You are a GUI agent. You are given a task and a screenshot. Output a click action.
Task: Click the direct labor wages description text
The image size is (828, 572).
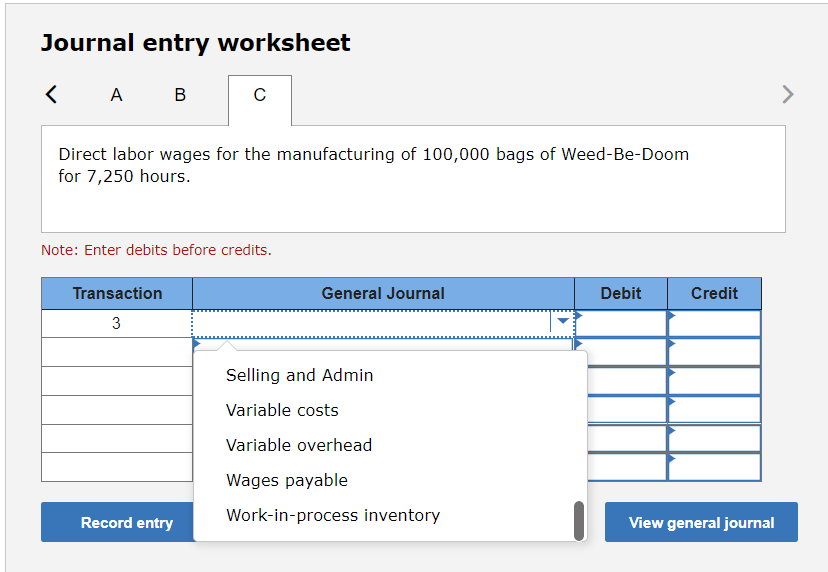[373, 165]
